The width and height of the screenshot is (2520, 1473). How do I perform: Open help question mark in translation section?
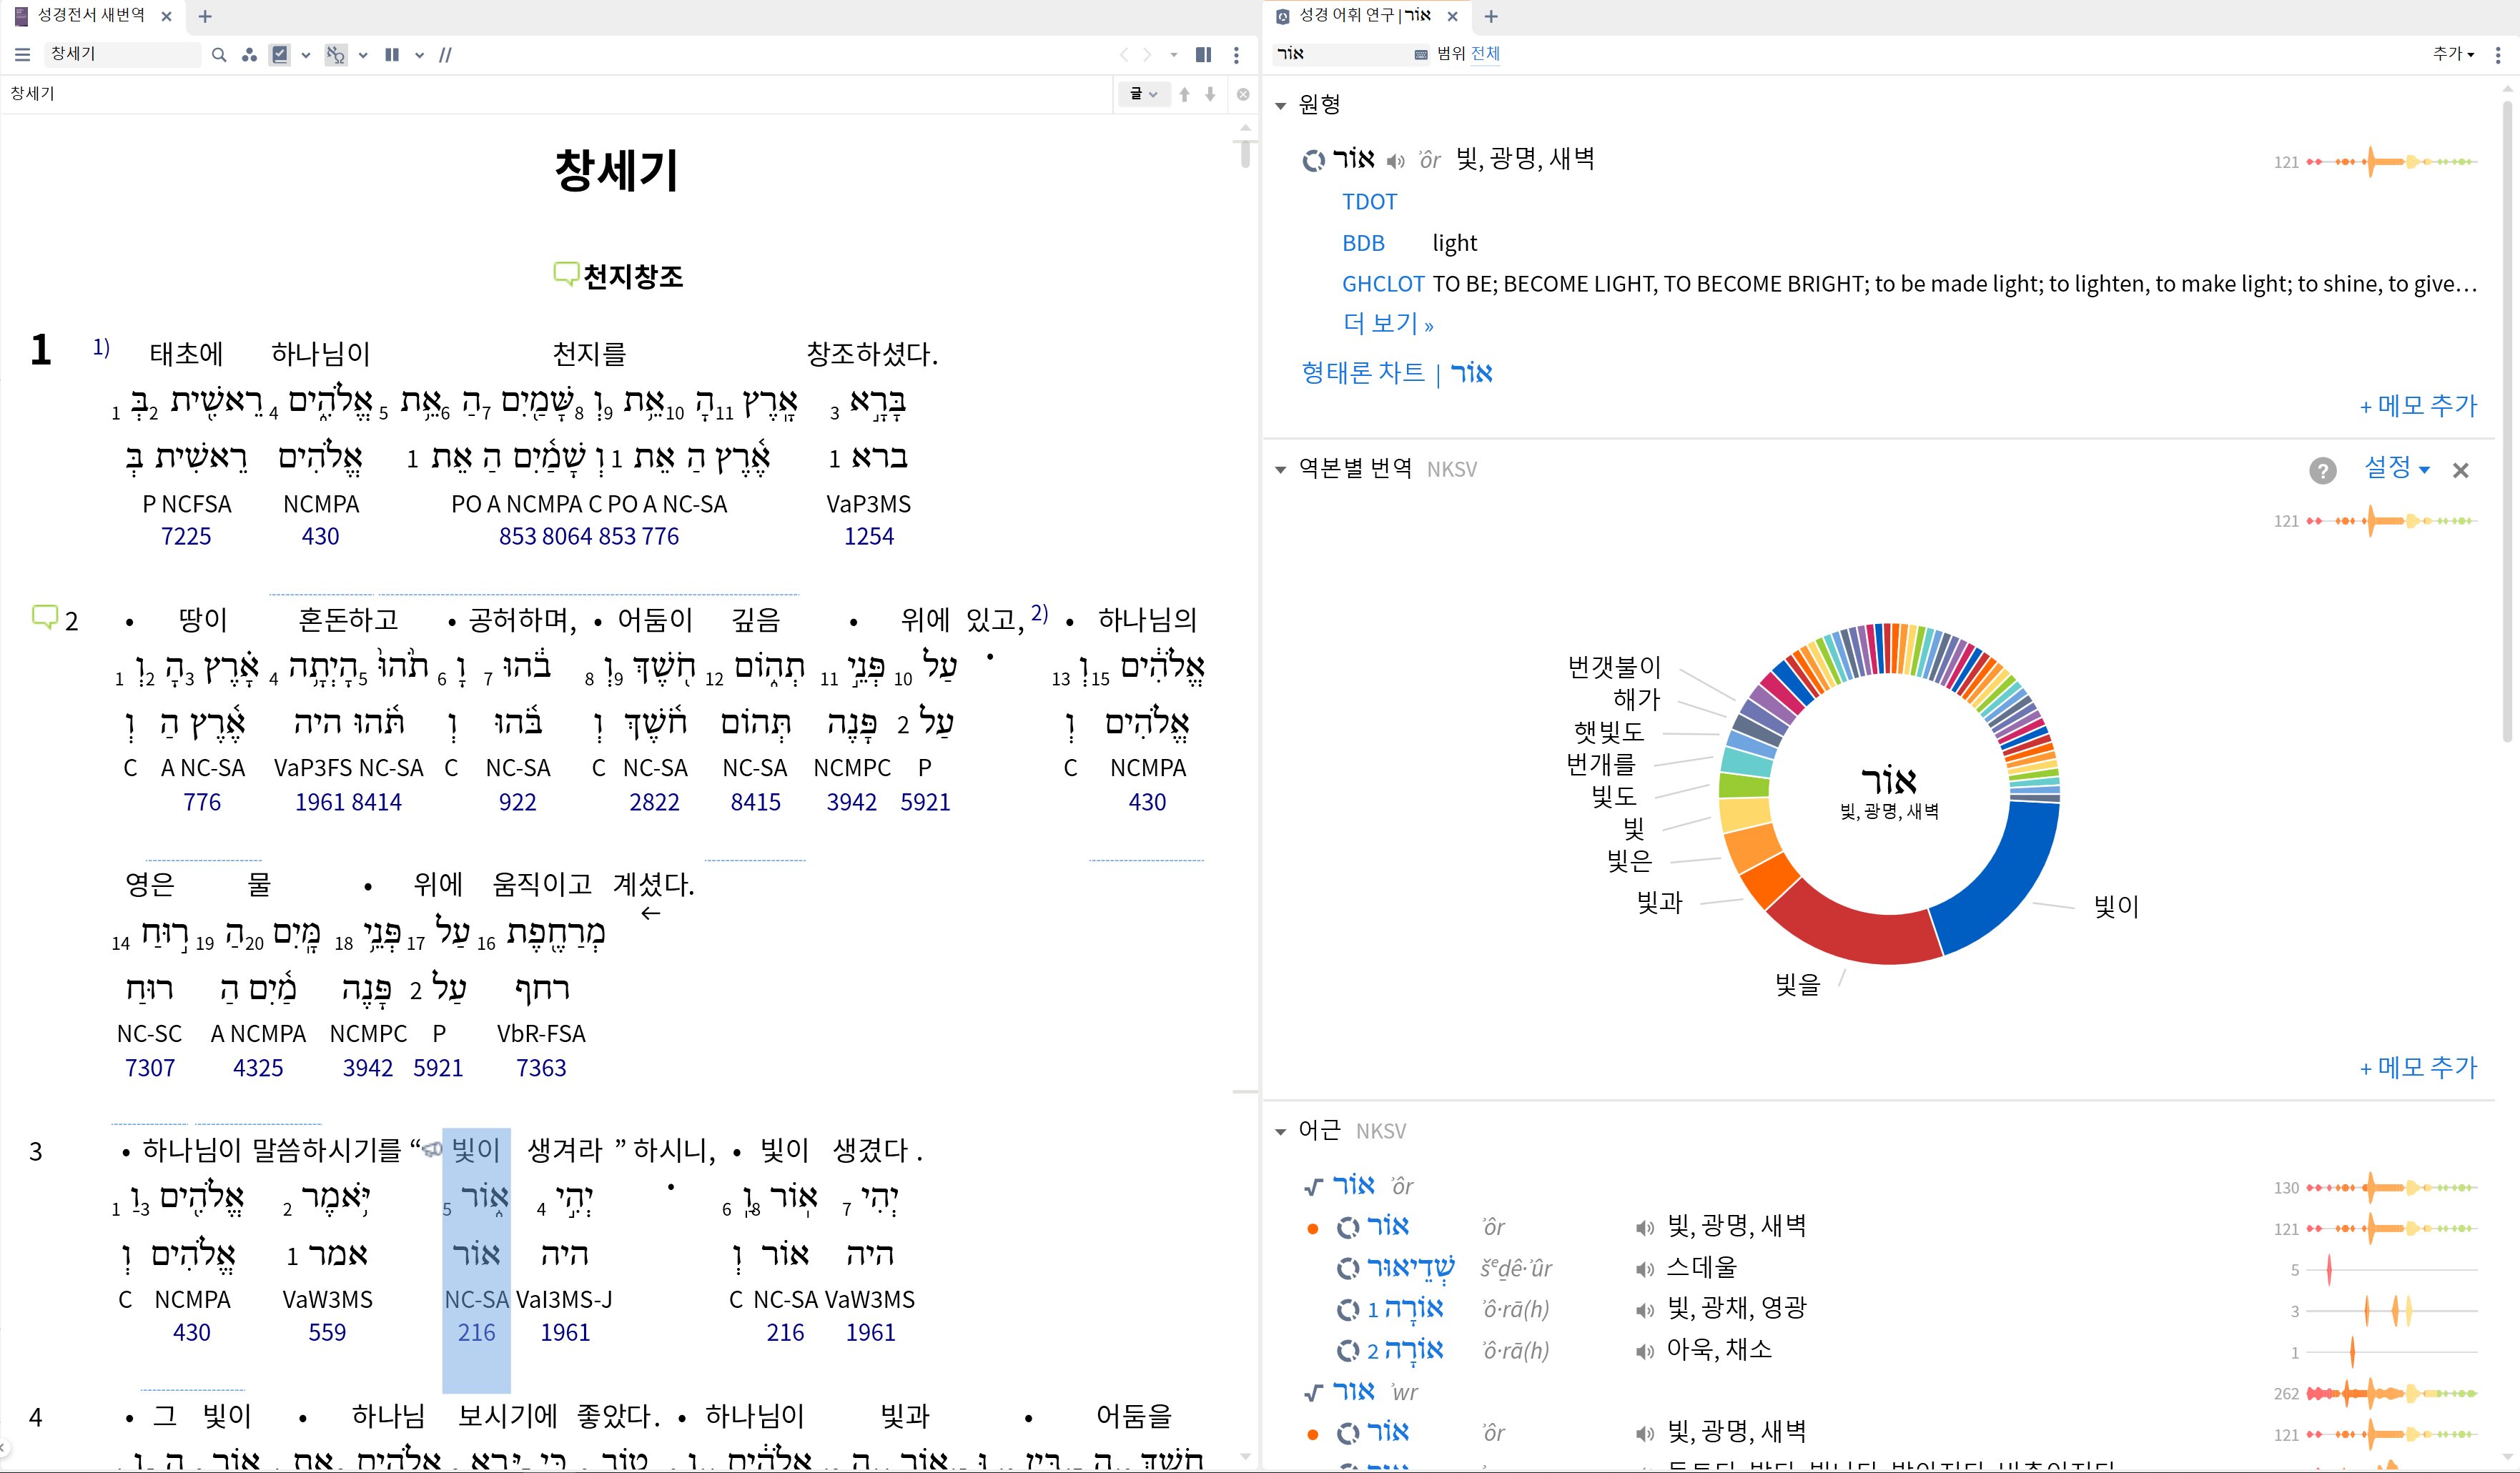click(x=2323, y=470)
